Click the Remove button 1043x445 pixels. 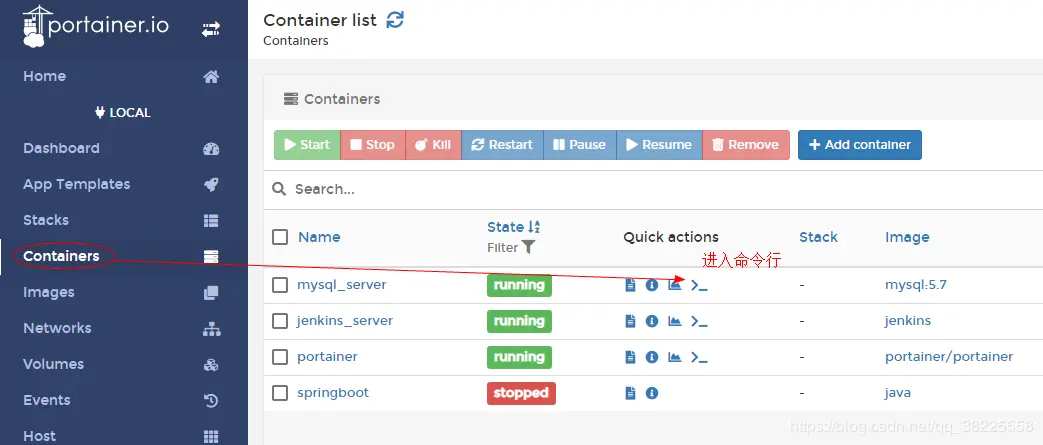tap(746, 144)
